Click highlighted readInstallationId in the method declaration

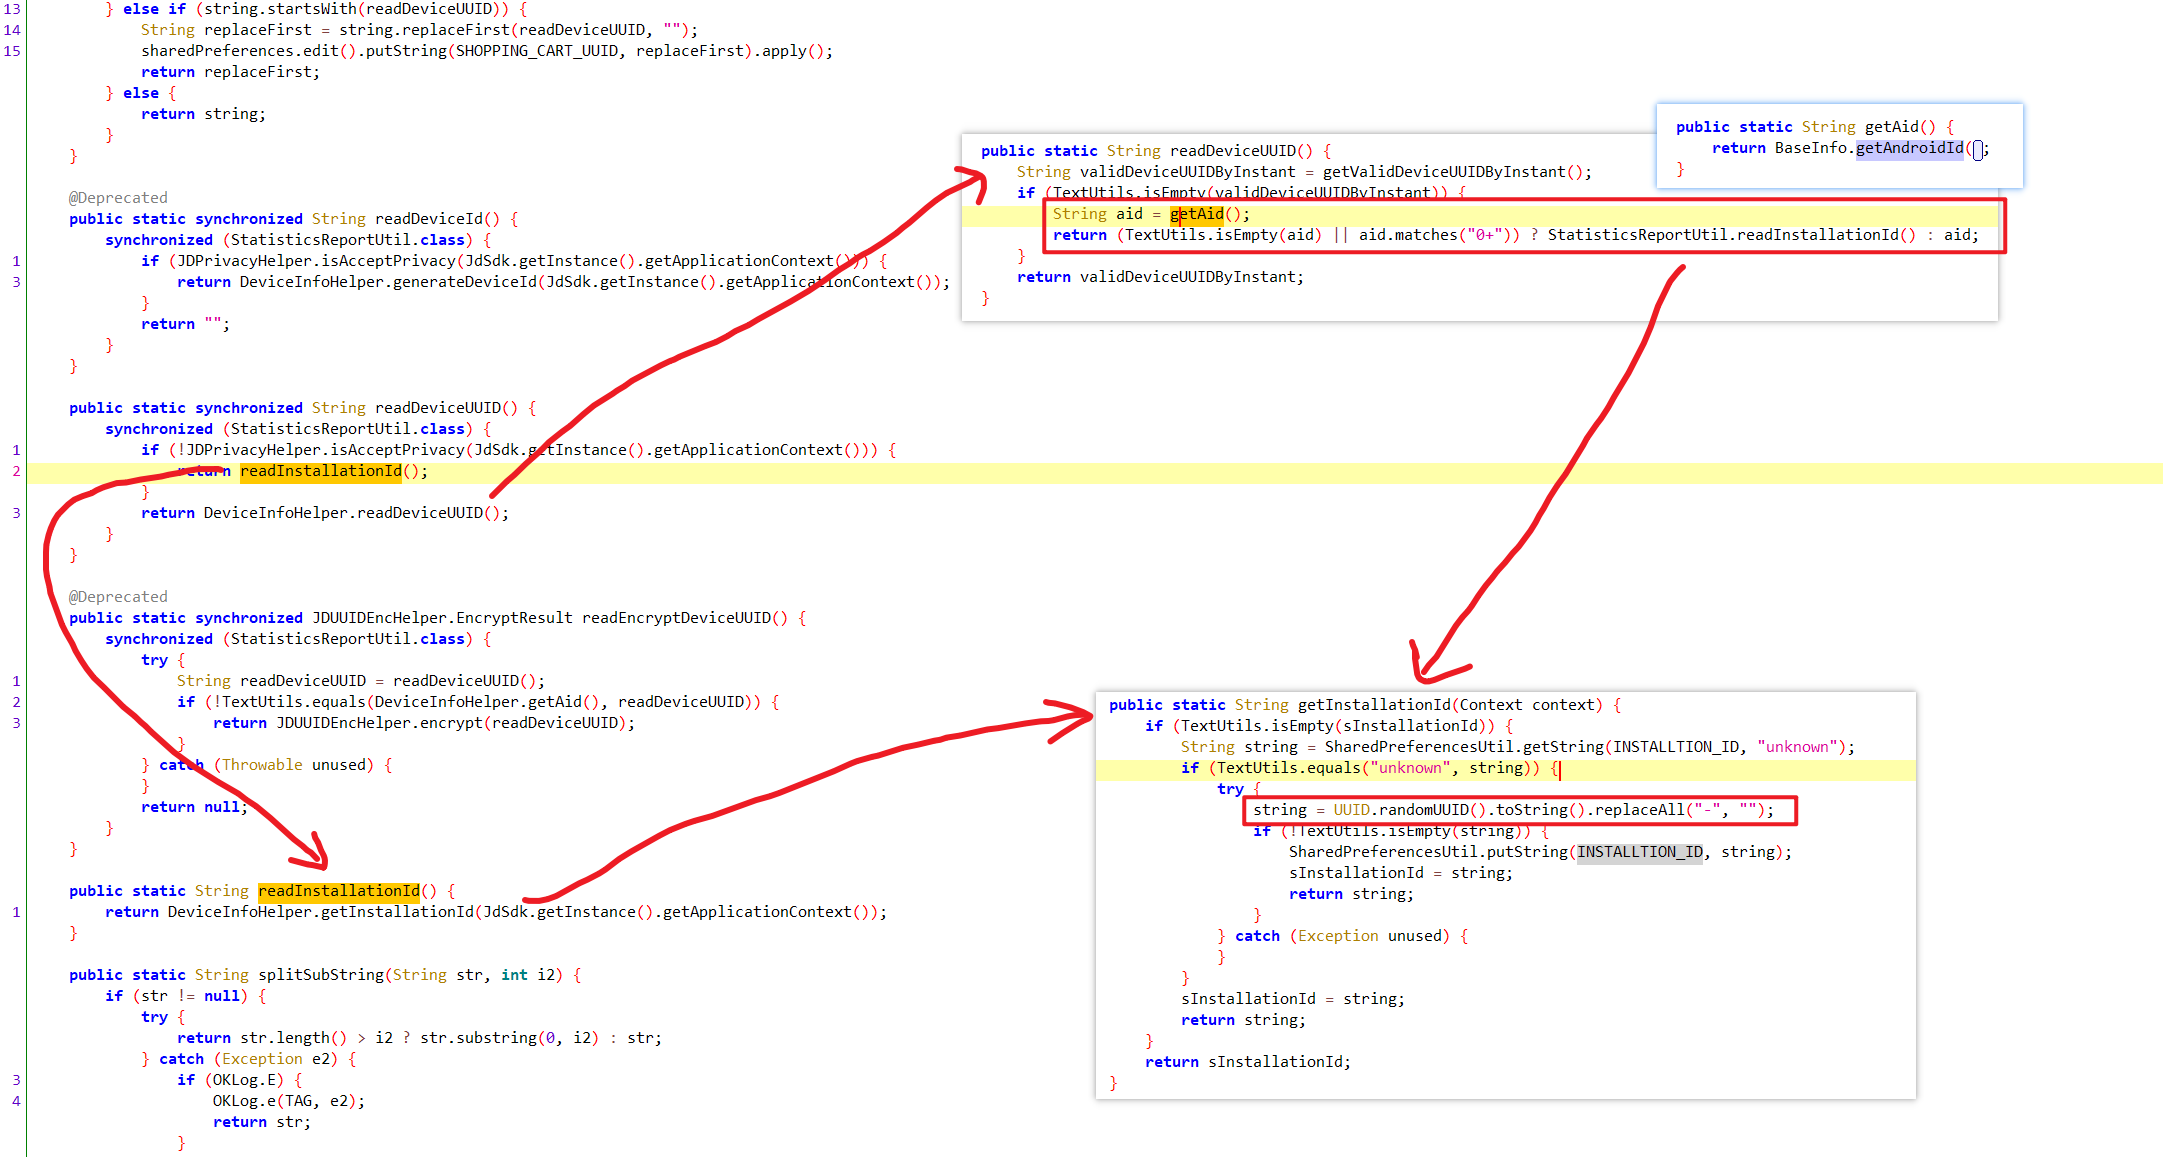click(339, 891)
